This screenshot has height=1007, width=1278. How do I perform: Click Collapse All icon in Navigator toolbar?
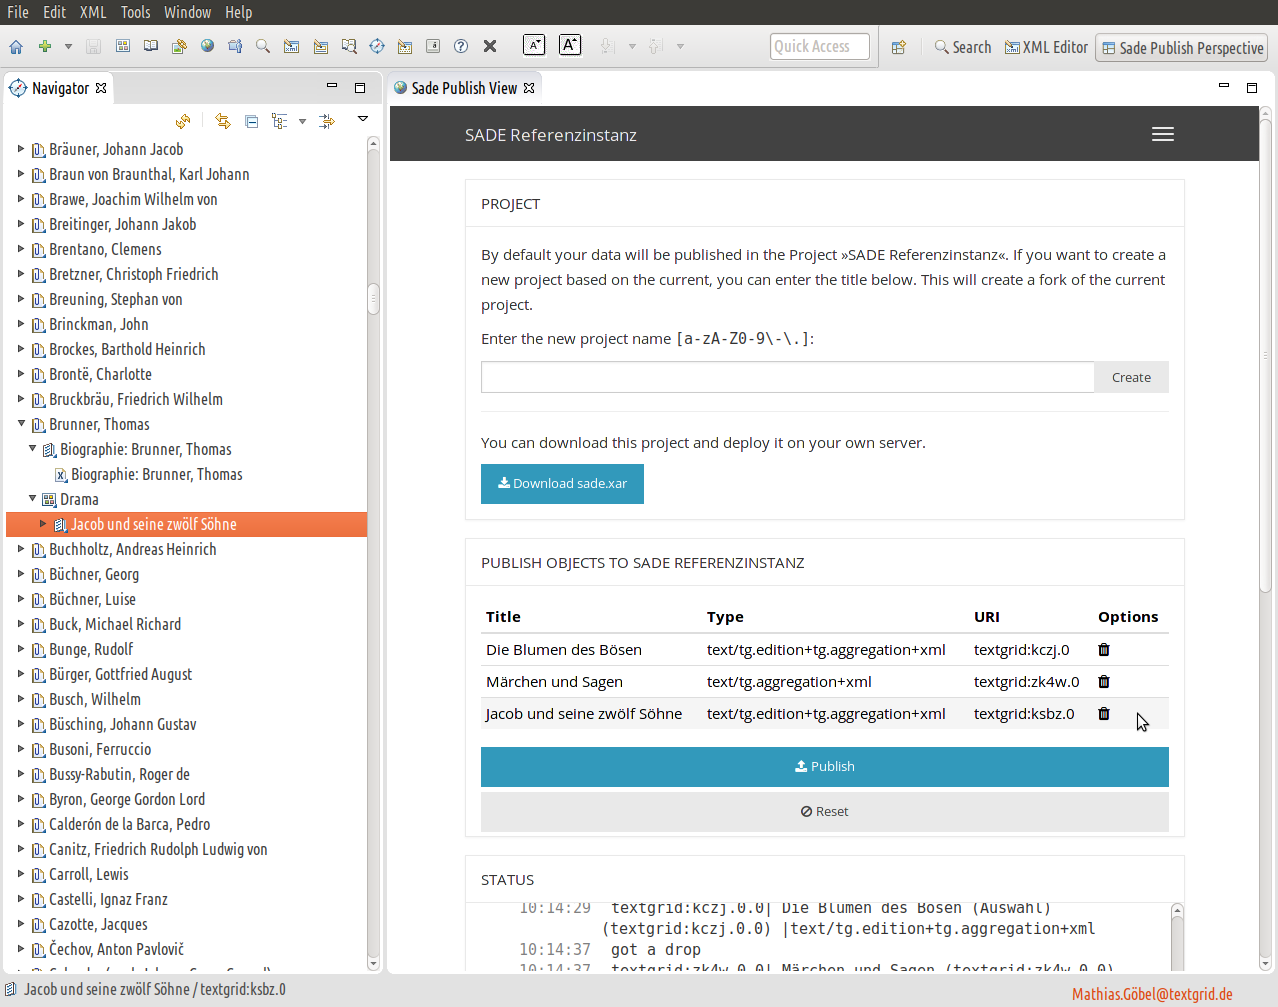pyautogui.click(x=252, y=121)
